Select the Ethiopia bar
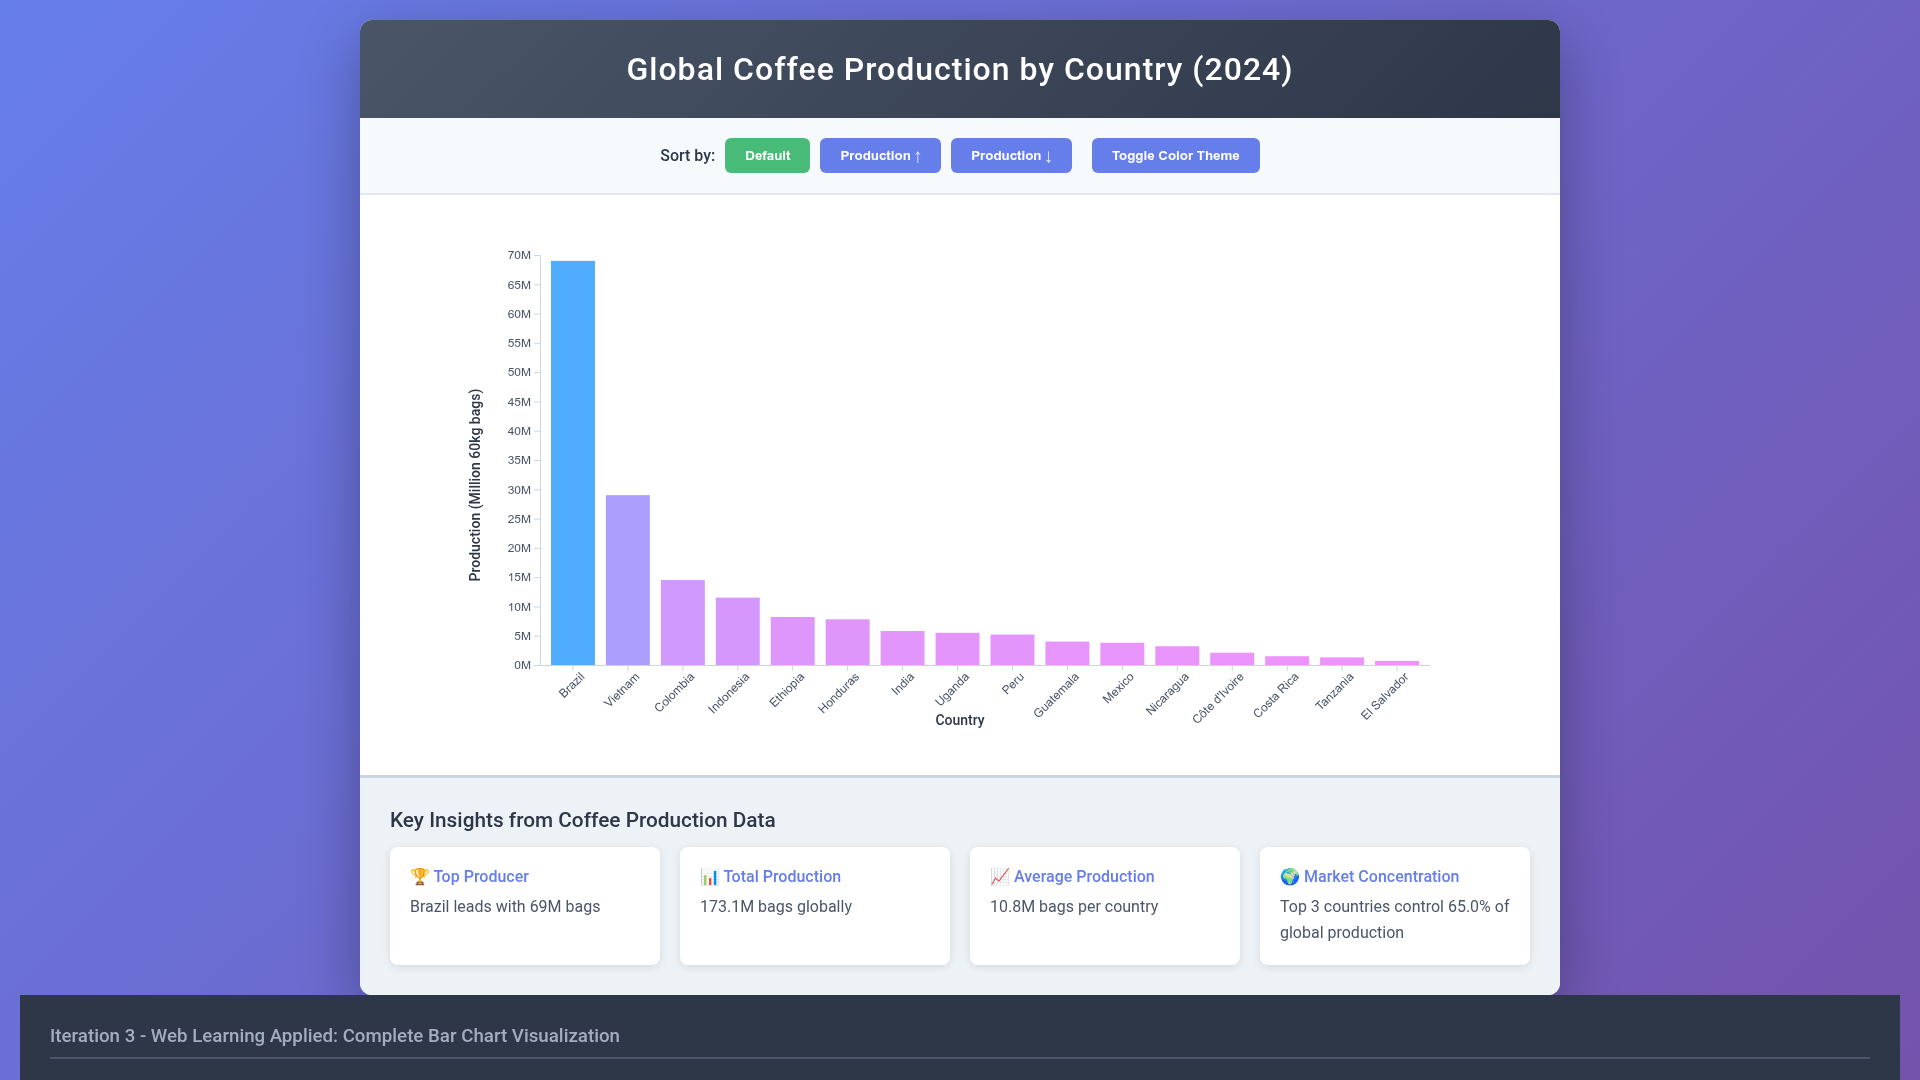The width and height of the screenshot is (1920, 1080). (793, 641)
